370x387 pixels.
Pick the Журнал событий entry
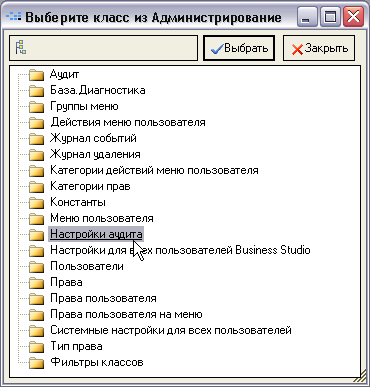(93, 138)
